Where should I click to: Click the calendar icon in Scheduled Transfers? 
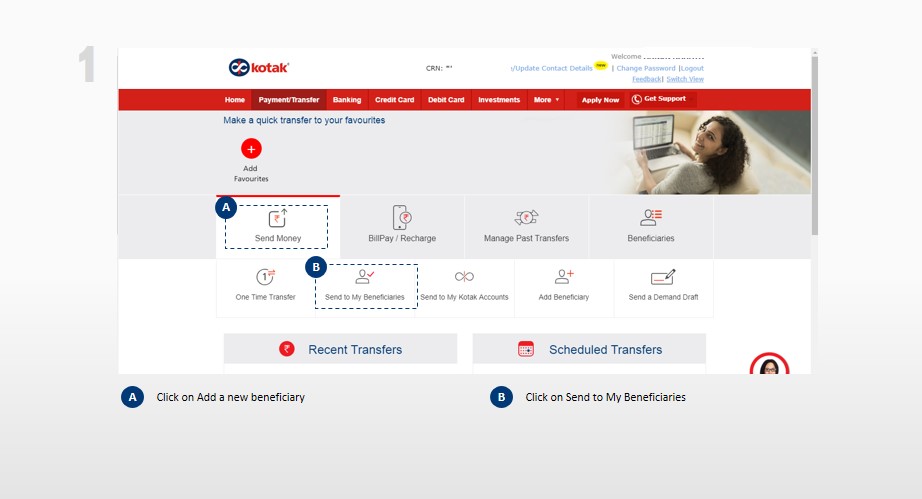(526, 349)
